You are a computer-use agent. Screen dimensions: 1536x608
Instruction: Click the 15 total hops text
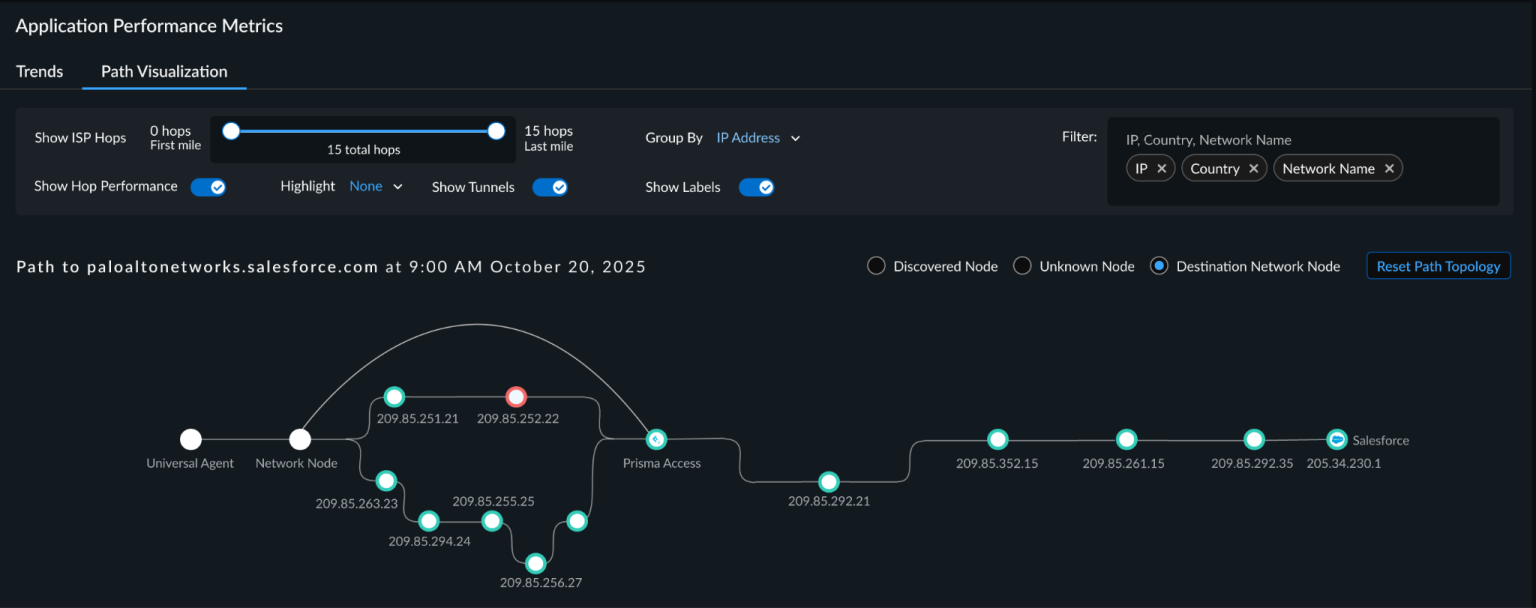tap(364, 150)
